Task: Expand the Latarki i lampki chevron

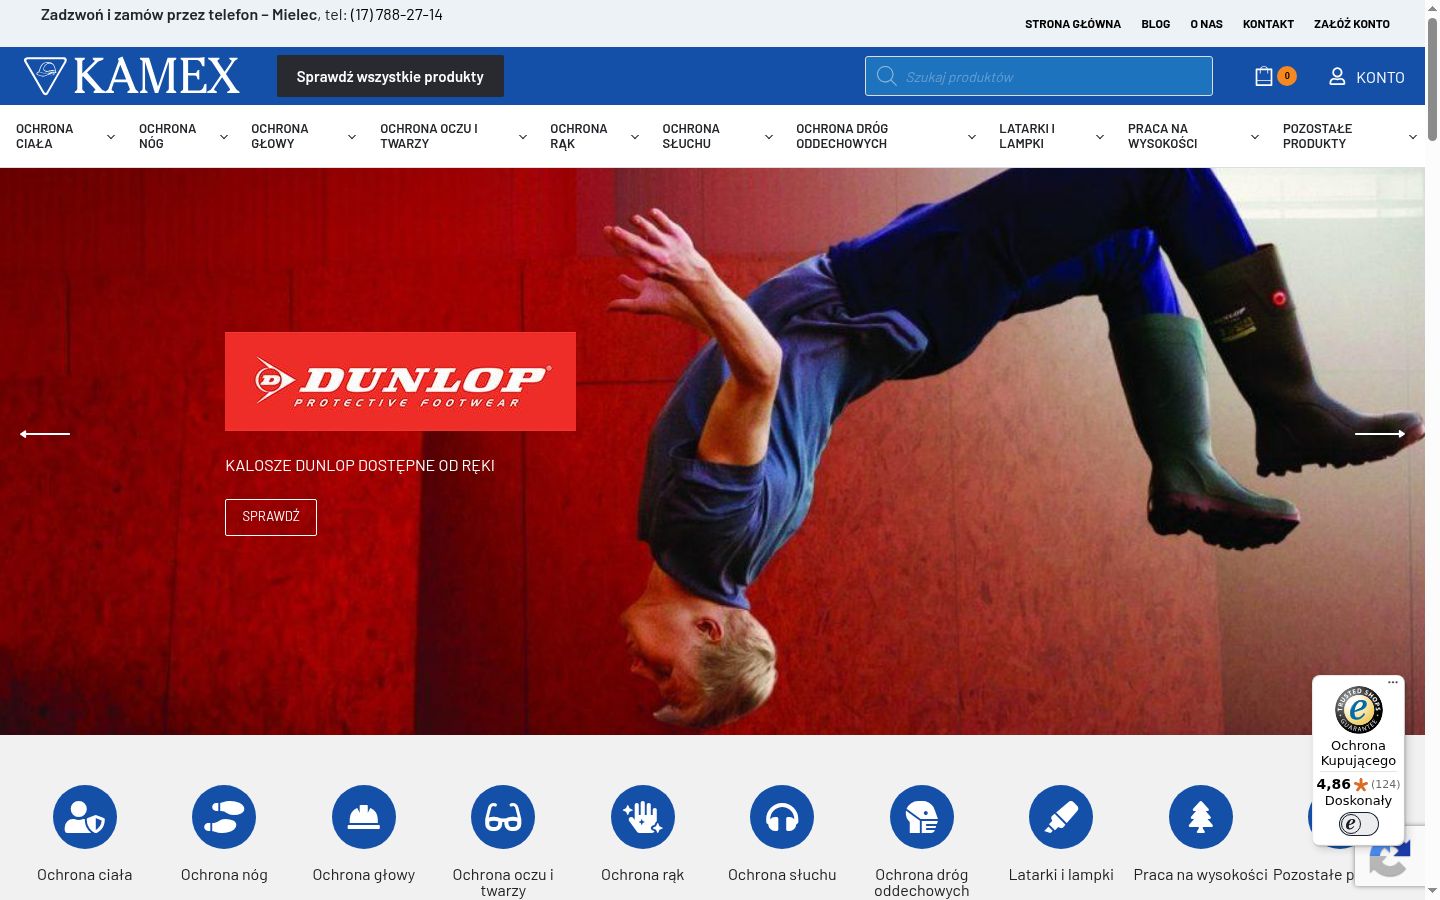Action: [1100, 137]
